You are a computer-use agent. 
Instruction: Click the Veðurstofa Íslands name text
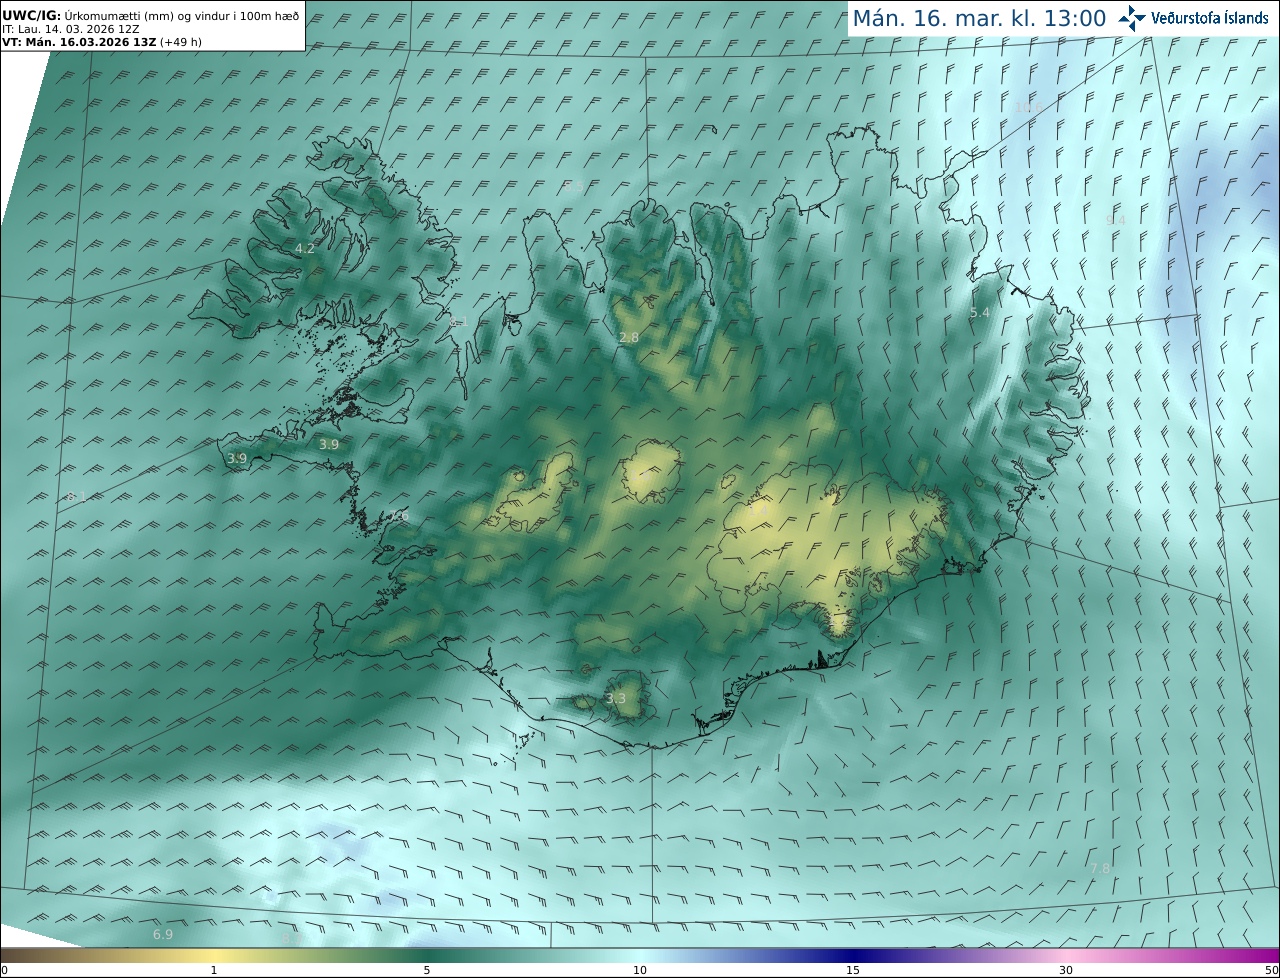click(1210, 18)
